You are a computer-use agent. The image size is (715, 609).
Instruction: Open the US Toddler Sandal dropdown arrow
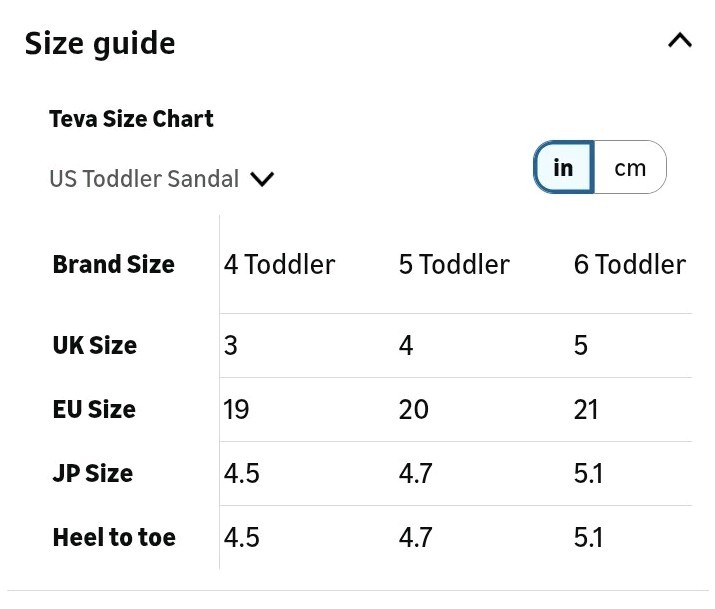(x=262, y=179)
